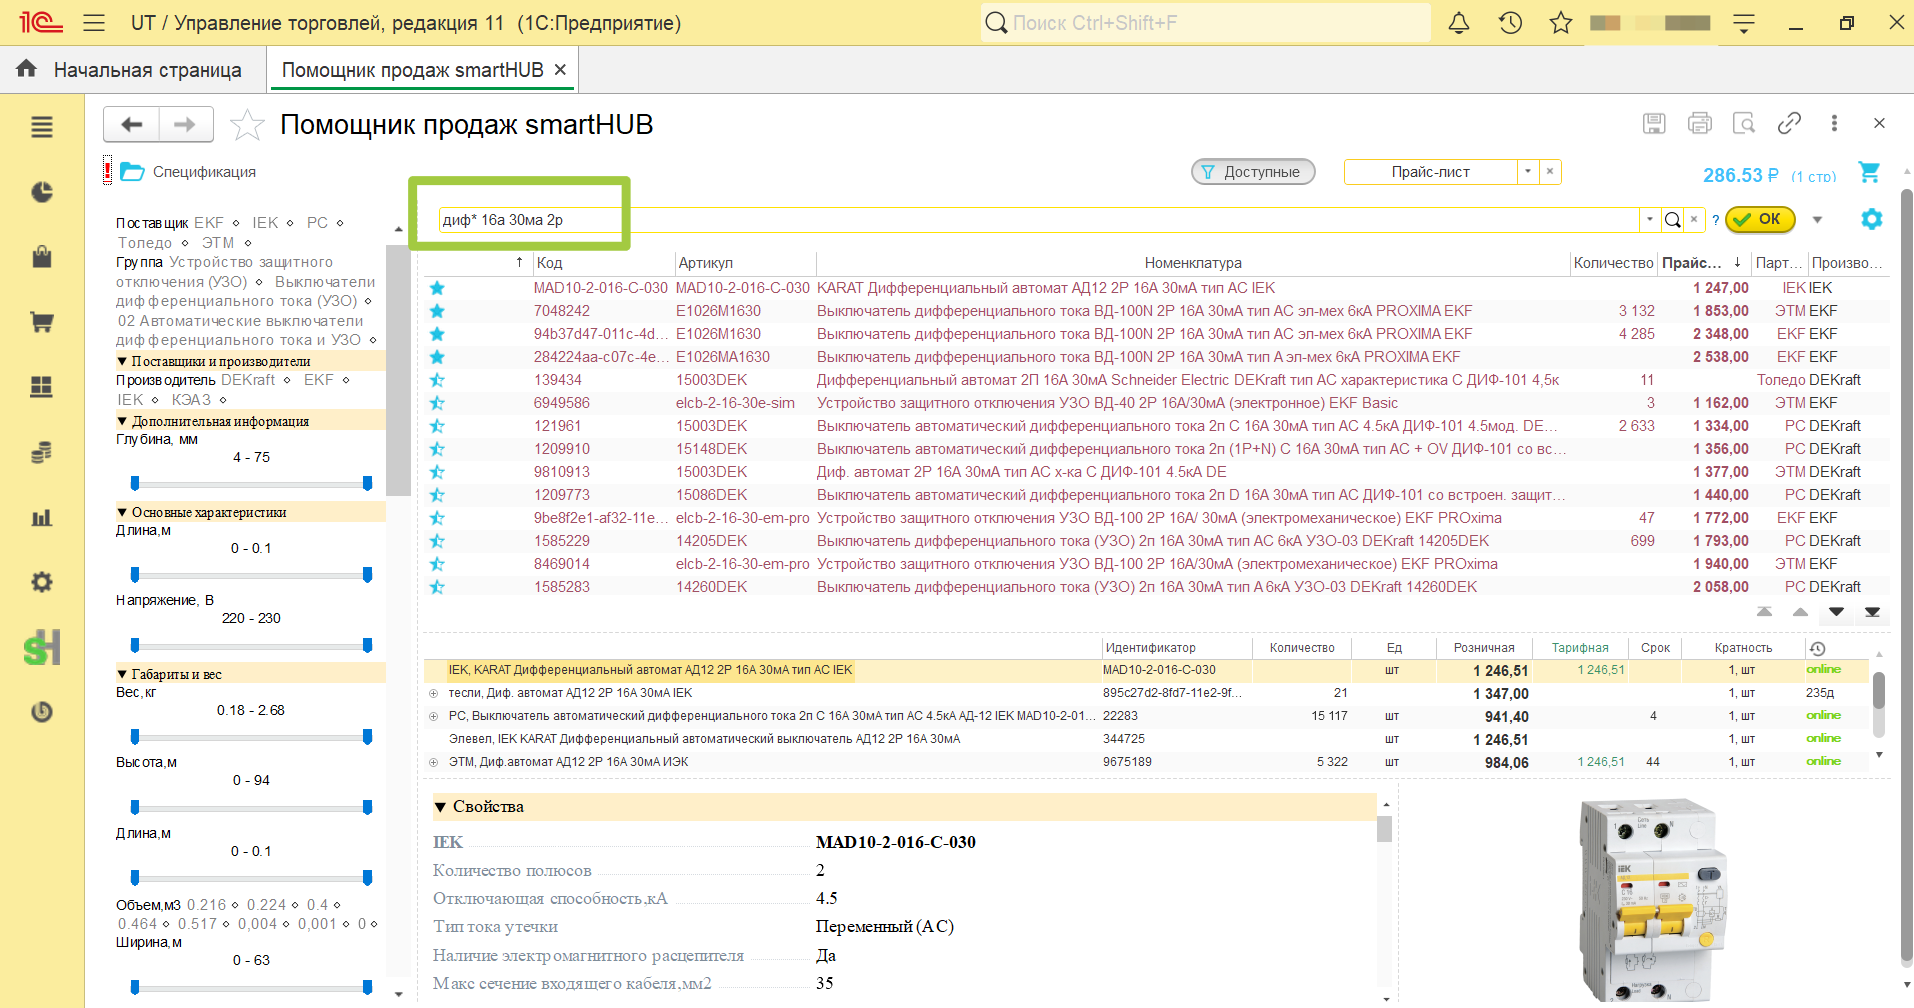Open the gear settings section in sidebar

coord(41,582)
